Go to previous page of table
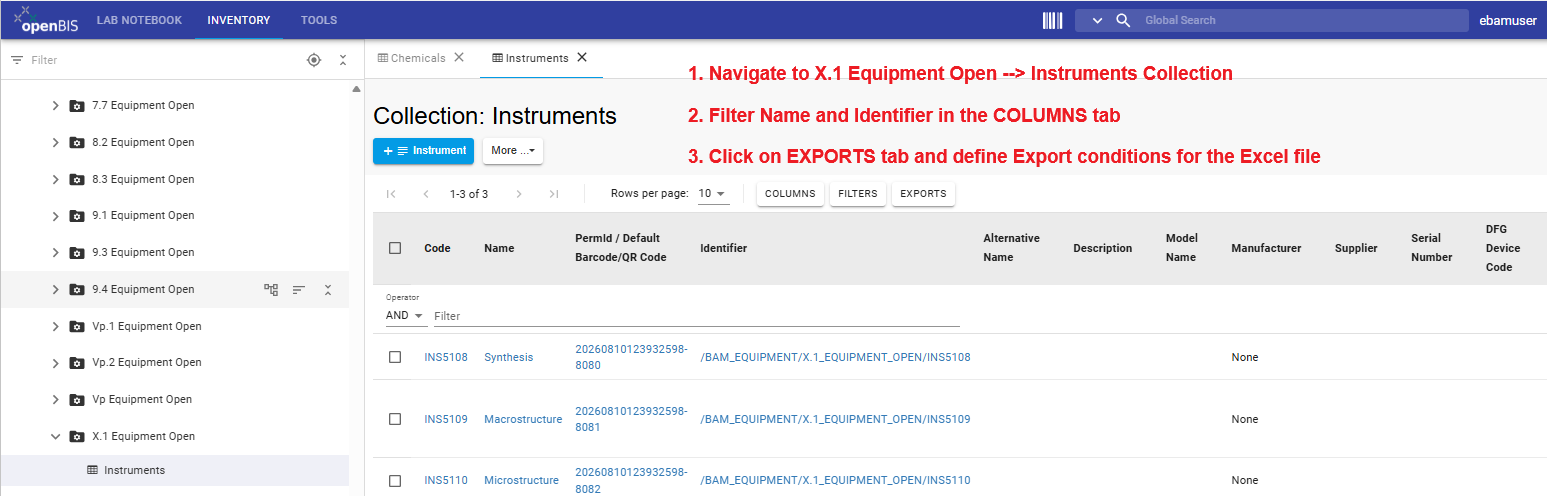Screen dimensions: 1547x496 (426, 194)
